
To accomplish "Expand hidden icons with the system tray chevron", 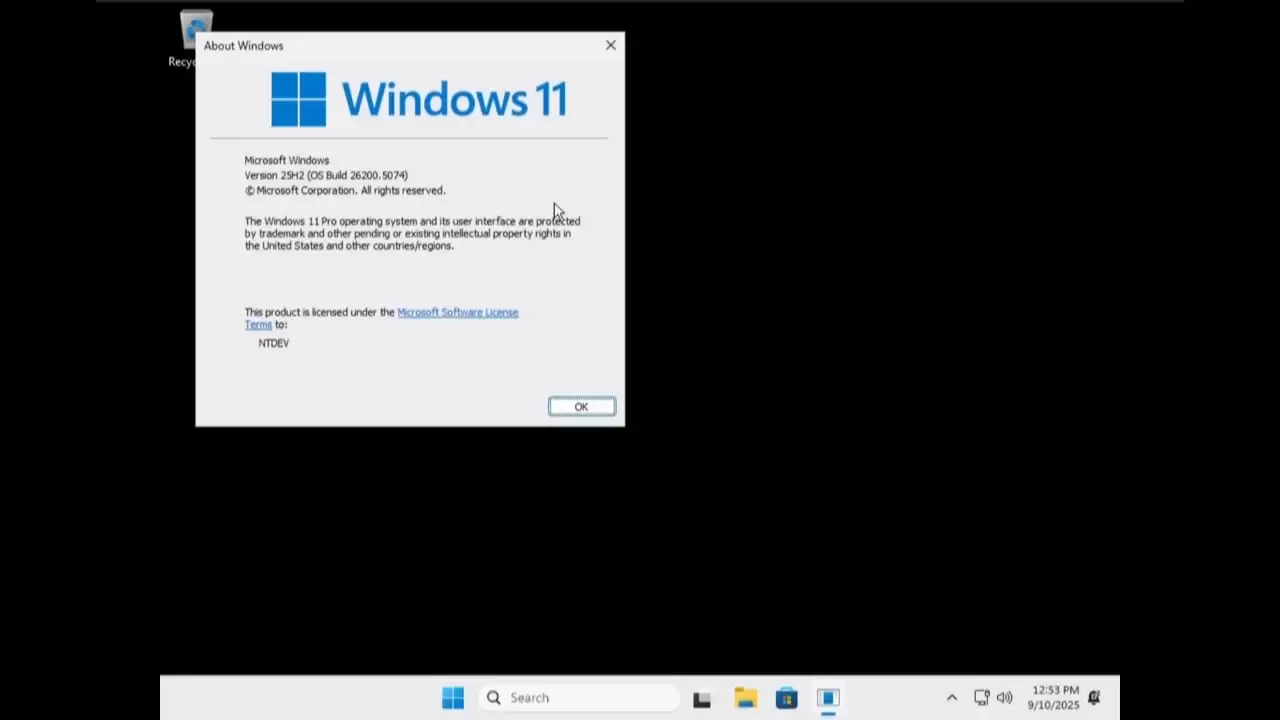I will tap(951, 697).
